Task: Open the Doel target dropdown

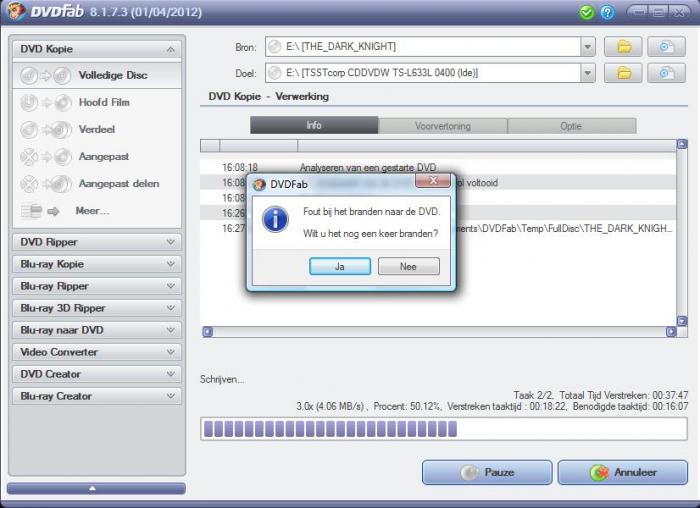Action: click(x=588, y=73)
